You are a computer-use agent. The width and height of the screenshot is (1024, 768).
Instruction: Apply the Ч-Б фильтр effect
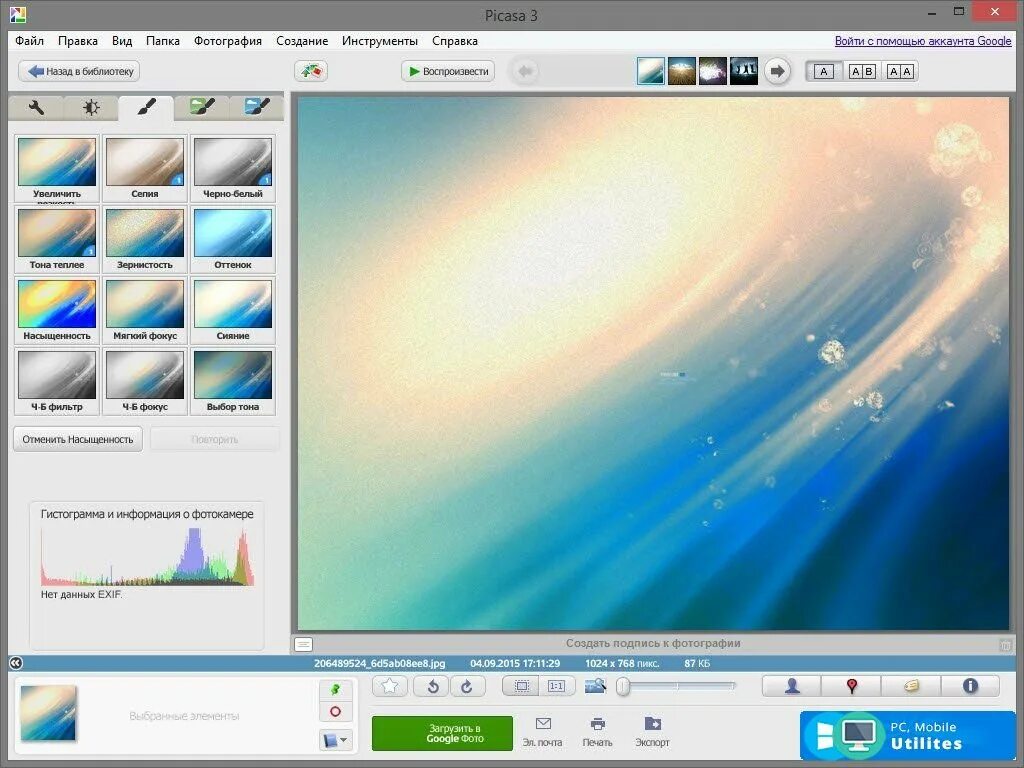[57, 382]
